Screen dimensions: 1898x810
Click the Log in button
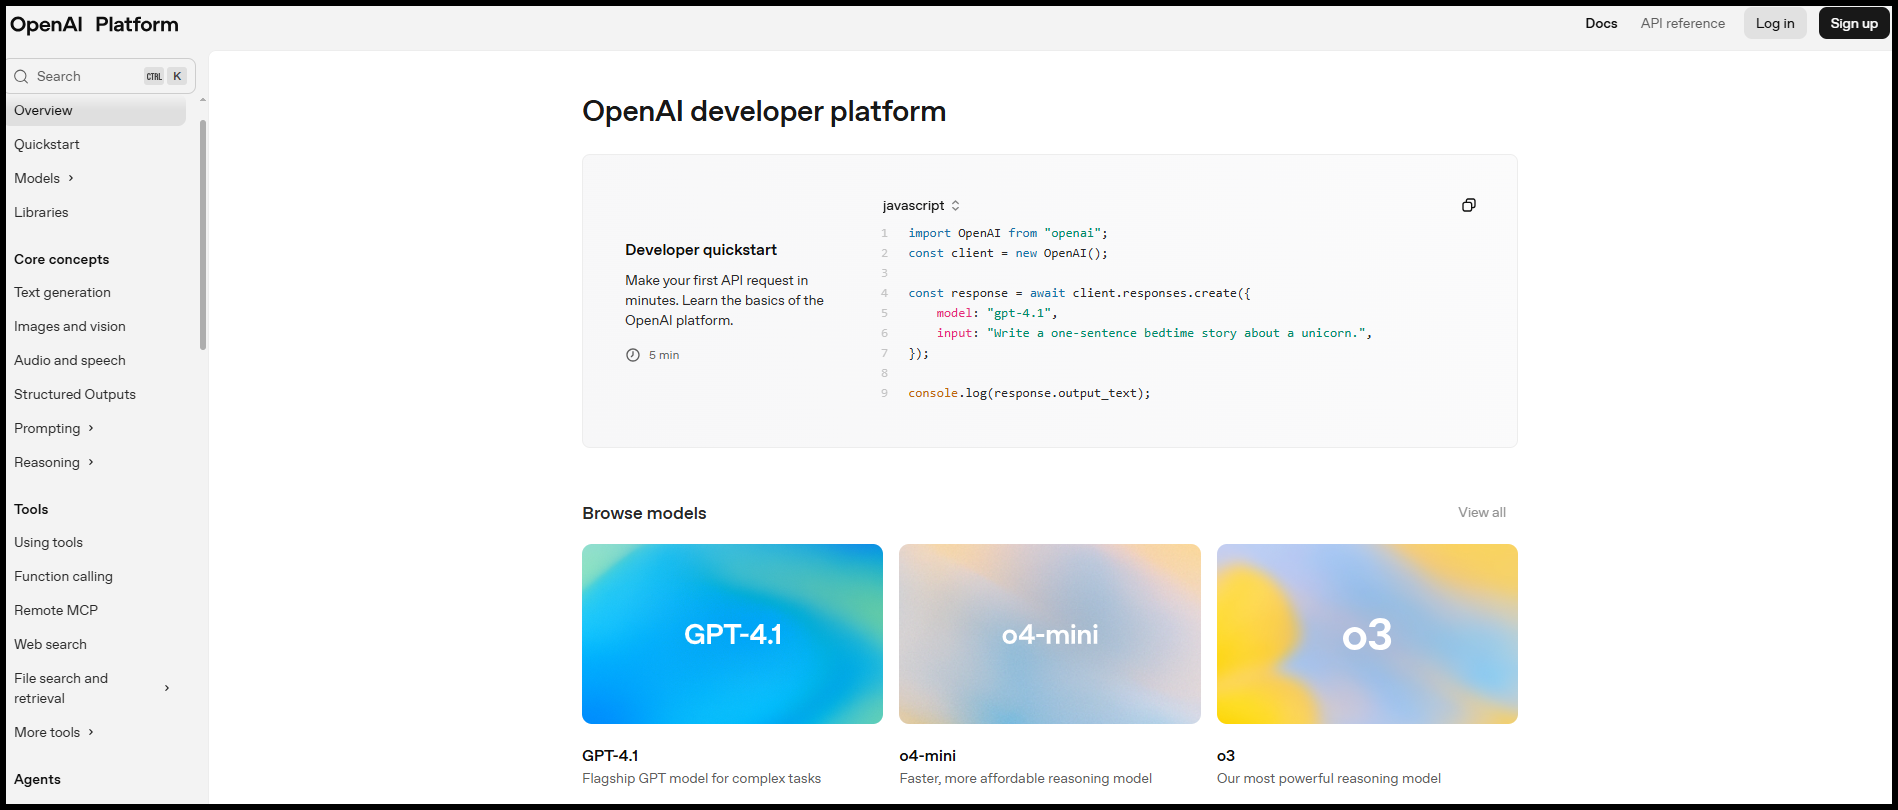coord(1775,23)
